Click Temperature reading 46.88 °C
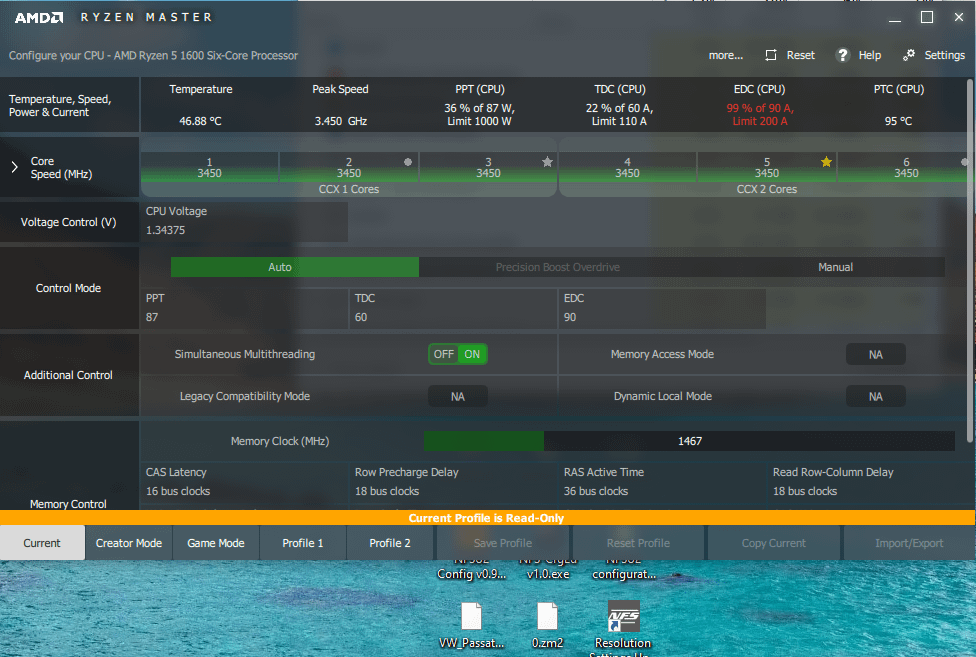The height and width of the screenshot is (657, 976). coord(200,121)
